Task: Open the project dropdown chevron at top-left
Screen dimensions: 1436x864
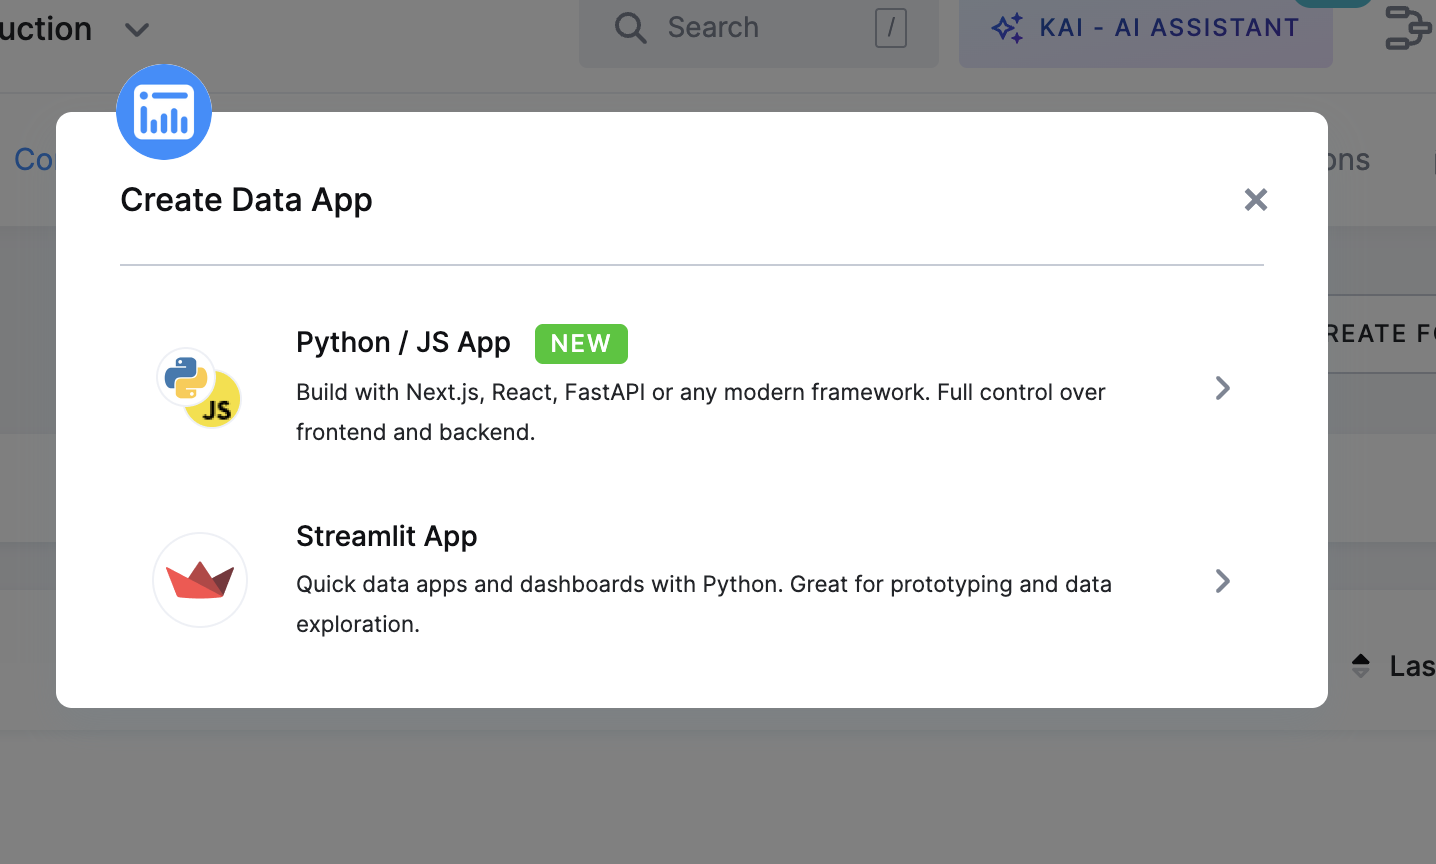Action: (137, 30)
